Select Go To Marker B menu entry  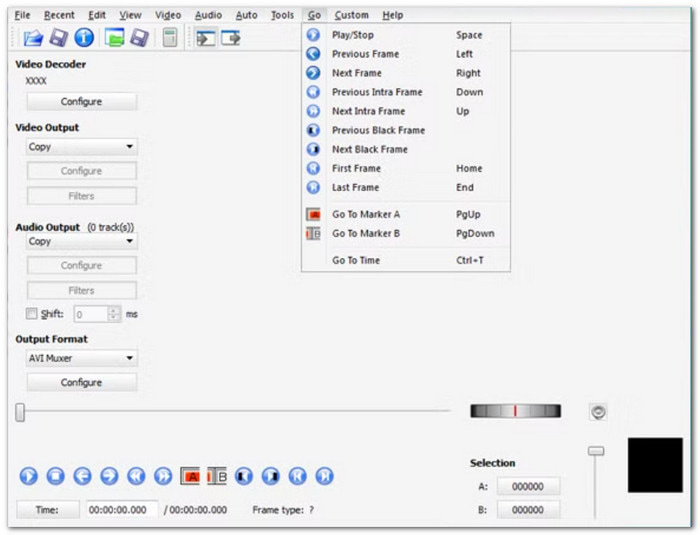pyautogui.click(x=406, y=234)
